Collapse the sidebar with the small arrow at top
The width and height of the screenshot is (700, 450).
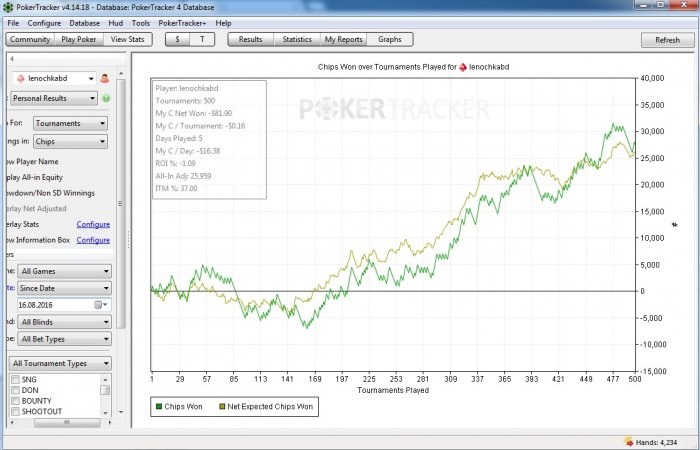tap(12, 58)
